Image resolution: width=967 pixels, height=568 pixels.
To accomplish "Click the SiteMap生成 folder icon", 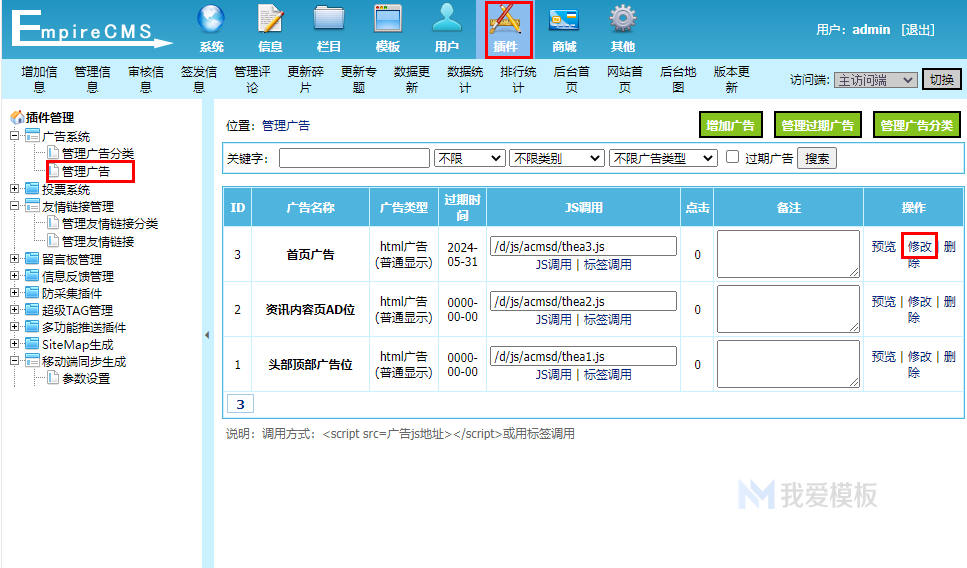I will (32, 344).
